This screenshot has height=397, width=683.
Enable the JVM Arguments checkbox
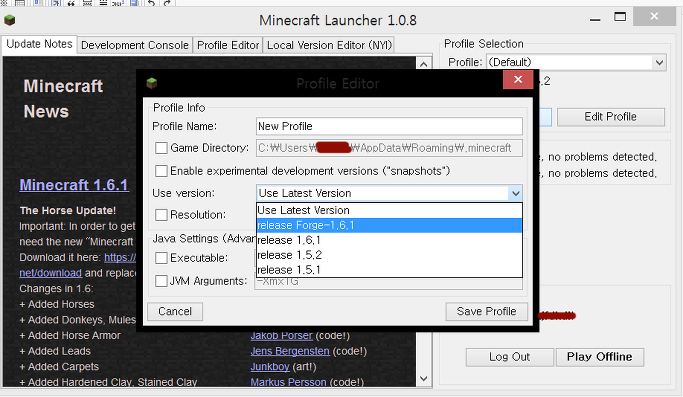[x=161, y=281]
